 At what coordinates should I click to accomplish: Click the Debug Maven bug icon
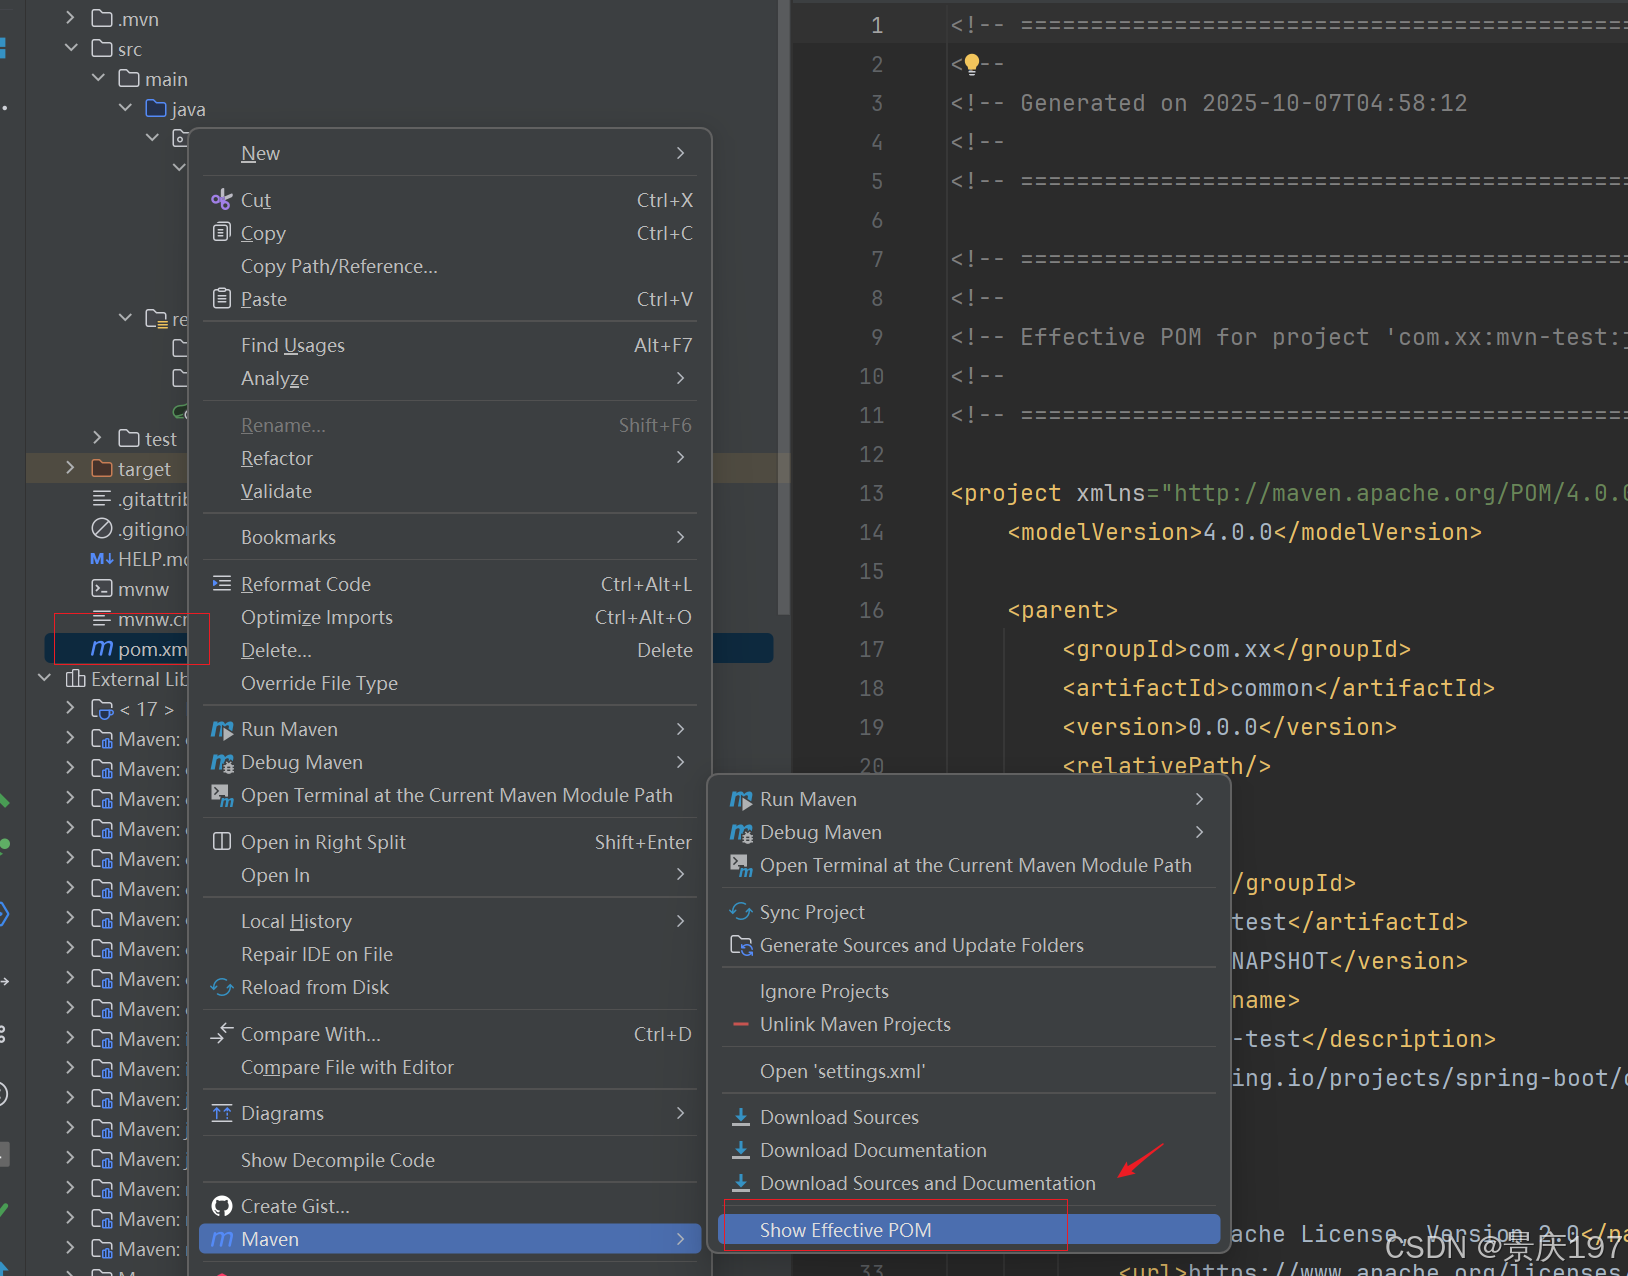741,832
